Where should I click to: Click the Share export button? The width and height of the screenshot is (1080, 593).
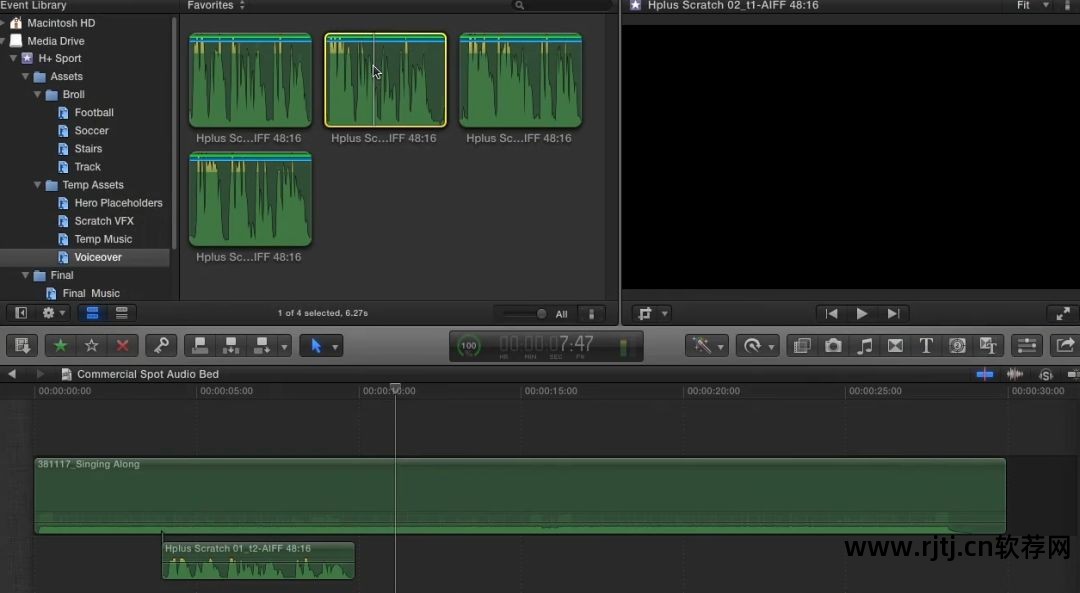(1065, 345)
